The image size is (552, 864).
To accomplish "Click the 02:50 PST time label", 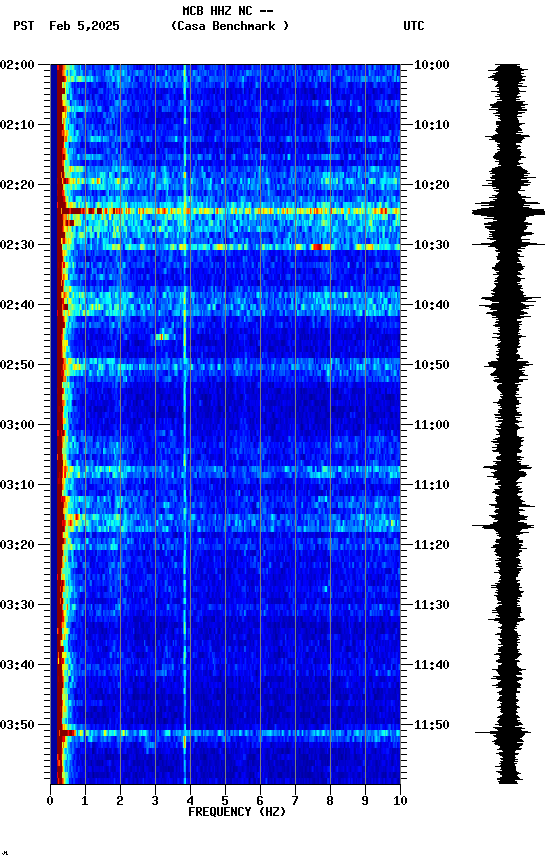I will click(18, 365).
